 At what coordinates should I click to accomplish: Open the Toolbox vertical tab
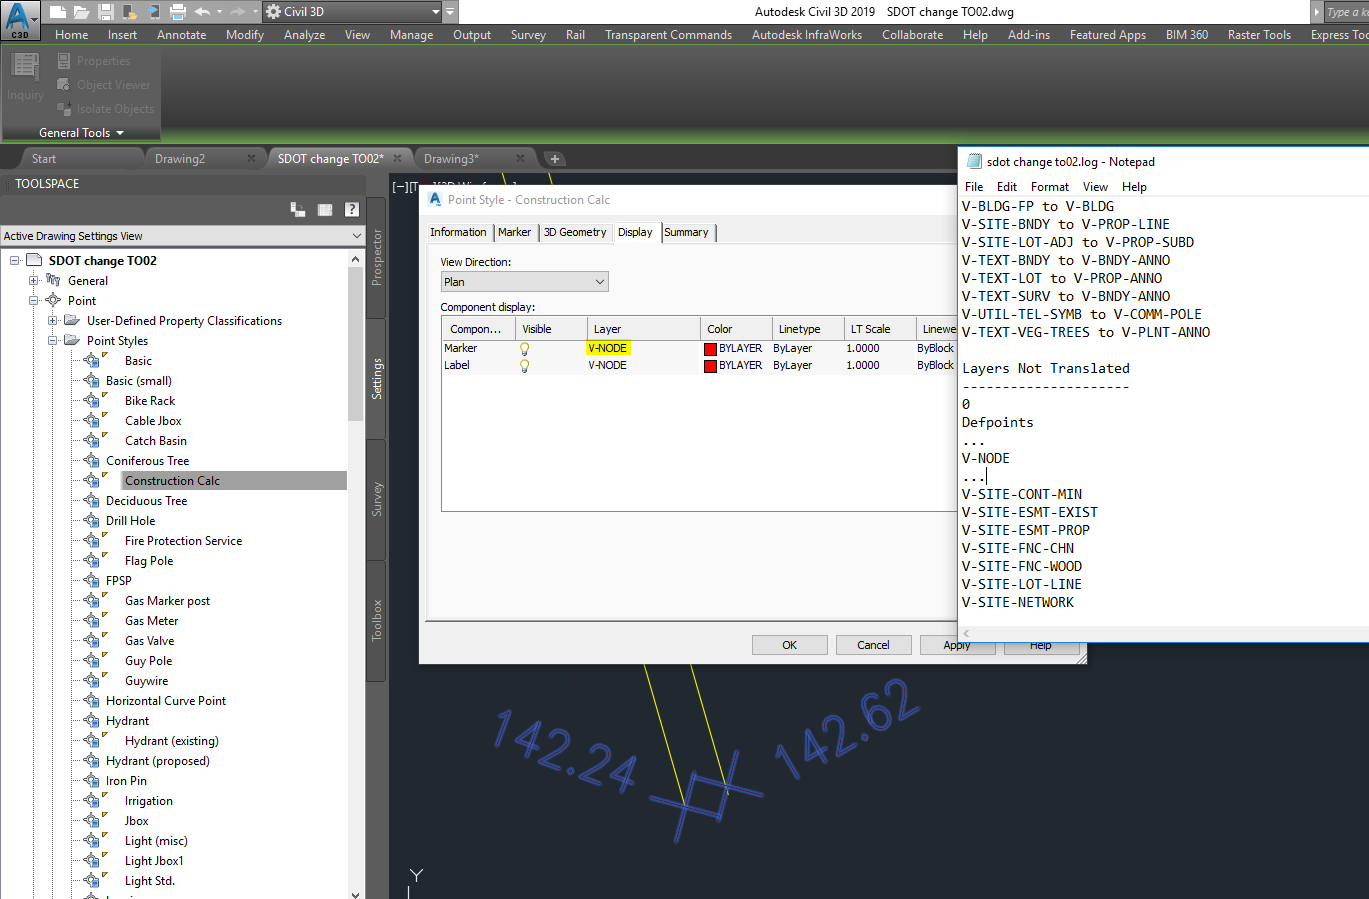tap(377, 620)
